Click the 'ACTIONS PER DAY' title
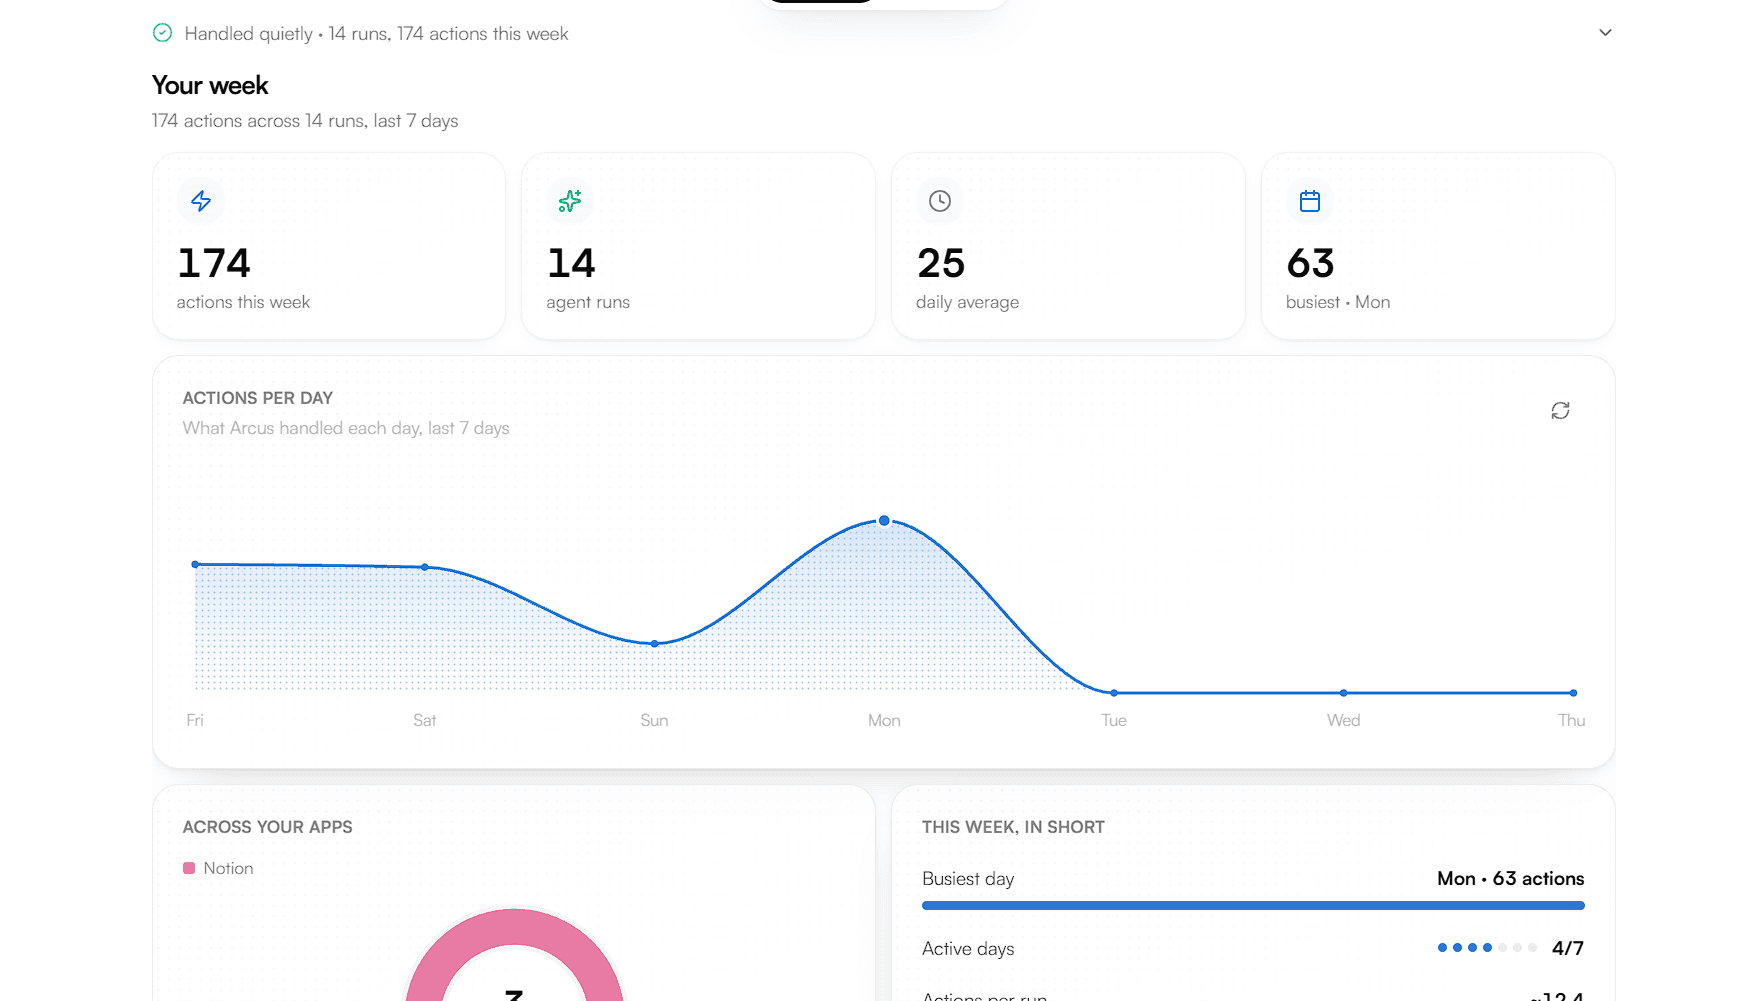This screenshot has width=1758, height=1001. (x=258, y=398)
